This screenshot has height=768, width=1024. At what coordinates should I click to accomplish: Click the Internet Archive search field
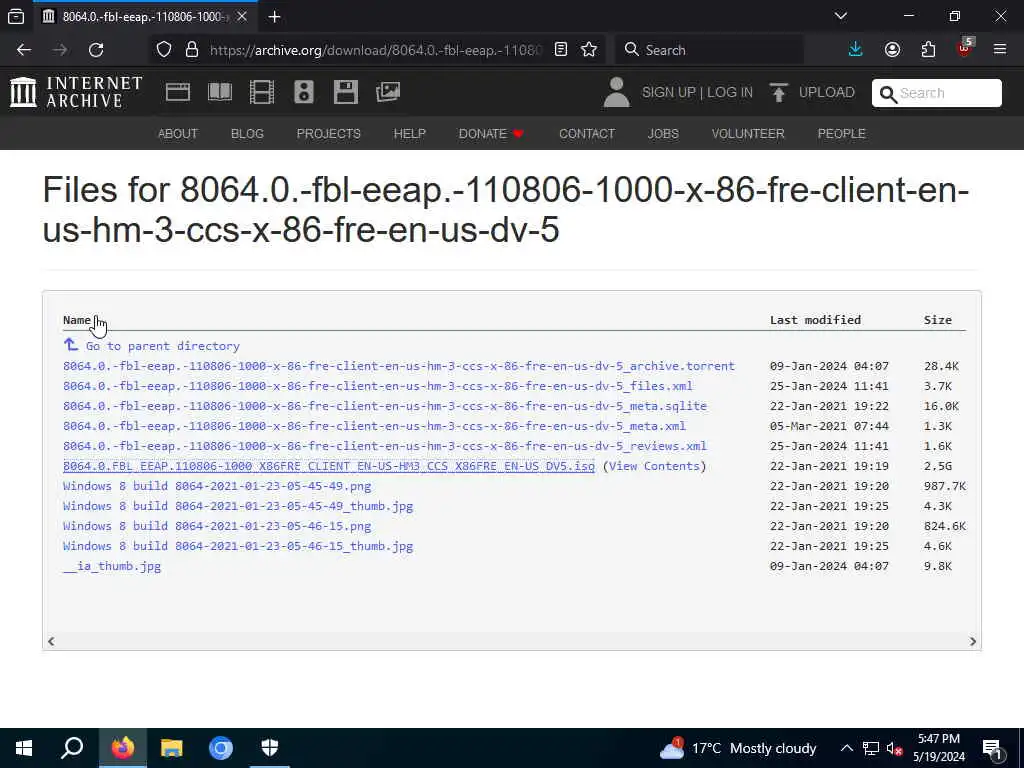936,93
